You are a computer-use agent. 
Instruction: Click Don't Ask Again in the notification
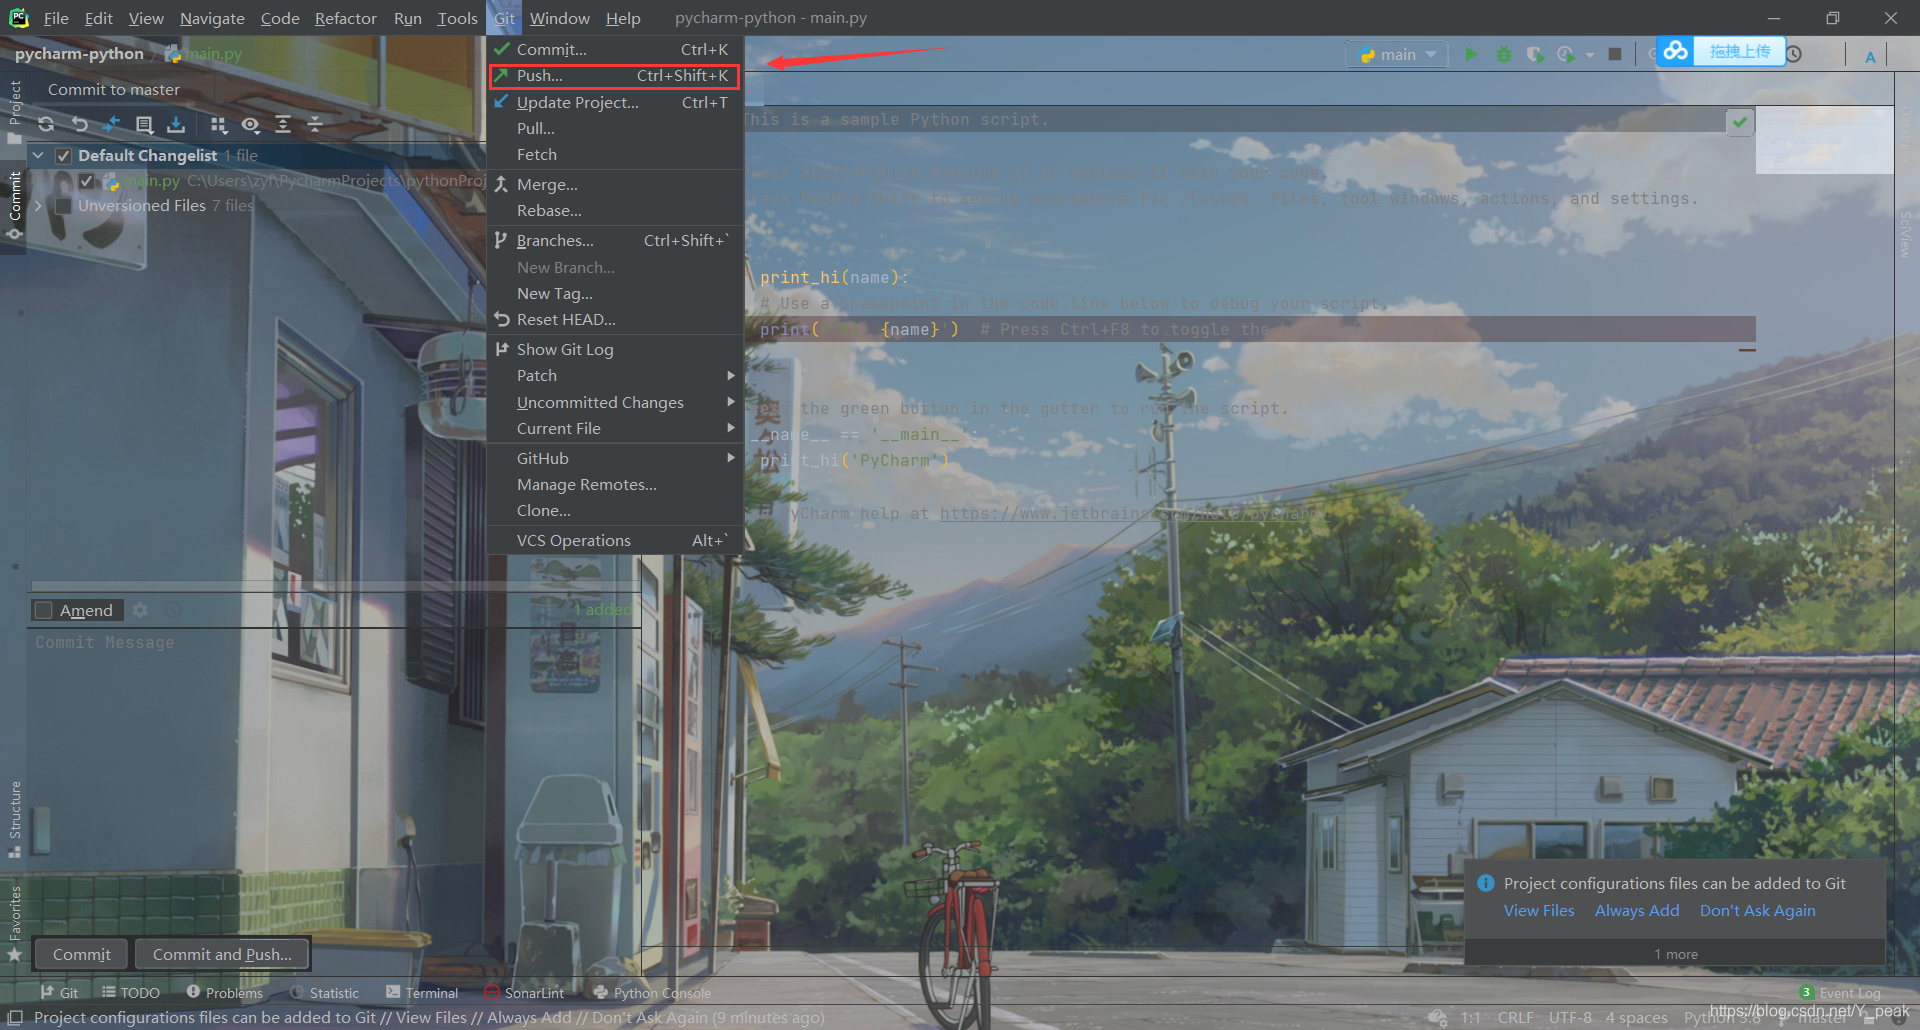click(1757, 910)
